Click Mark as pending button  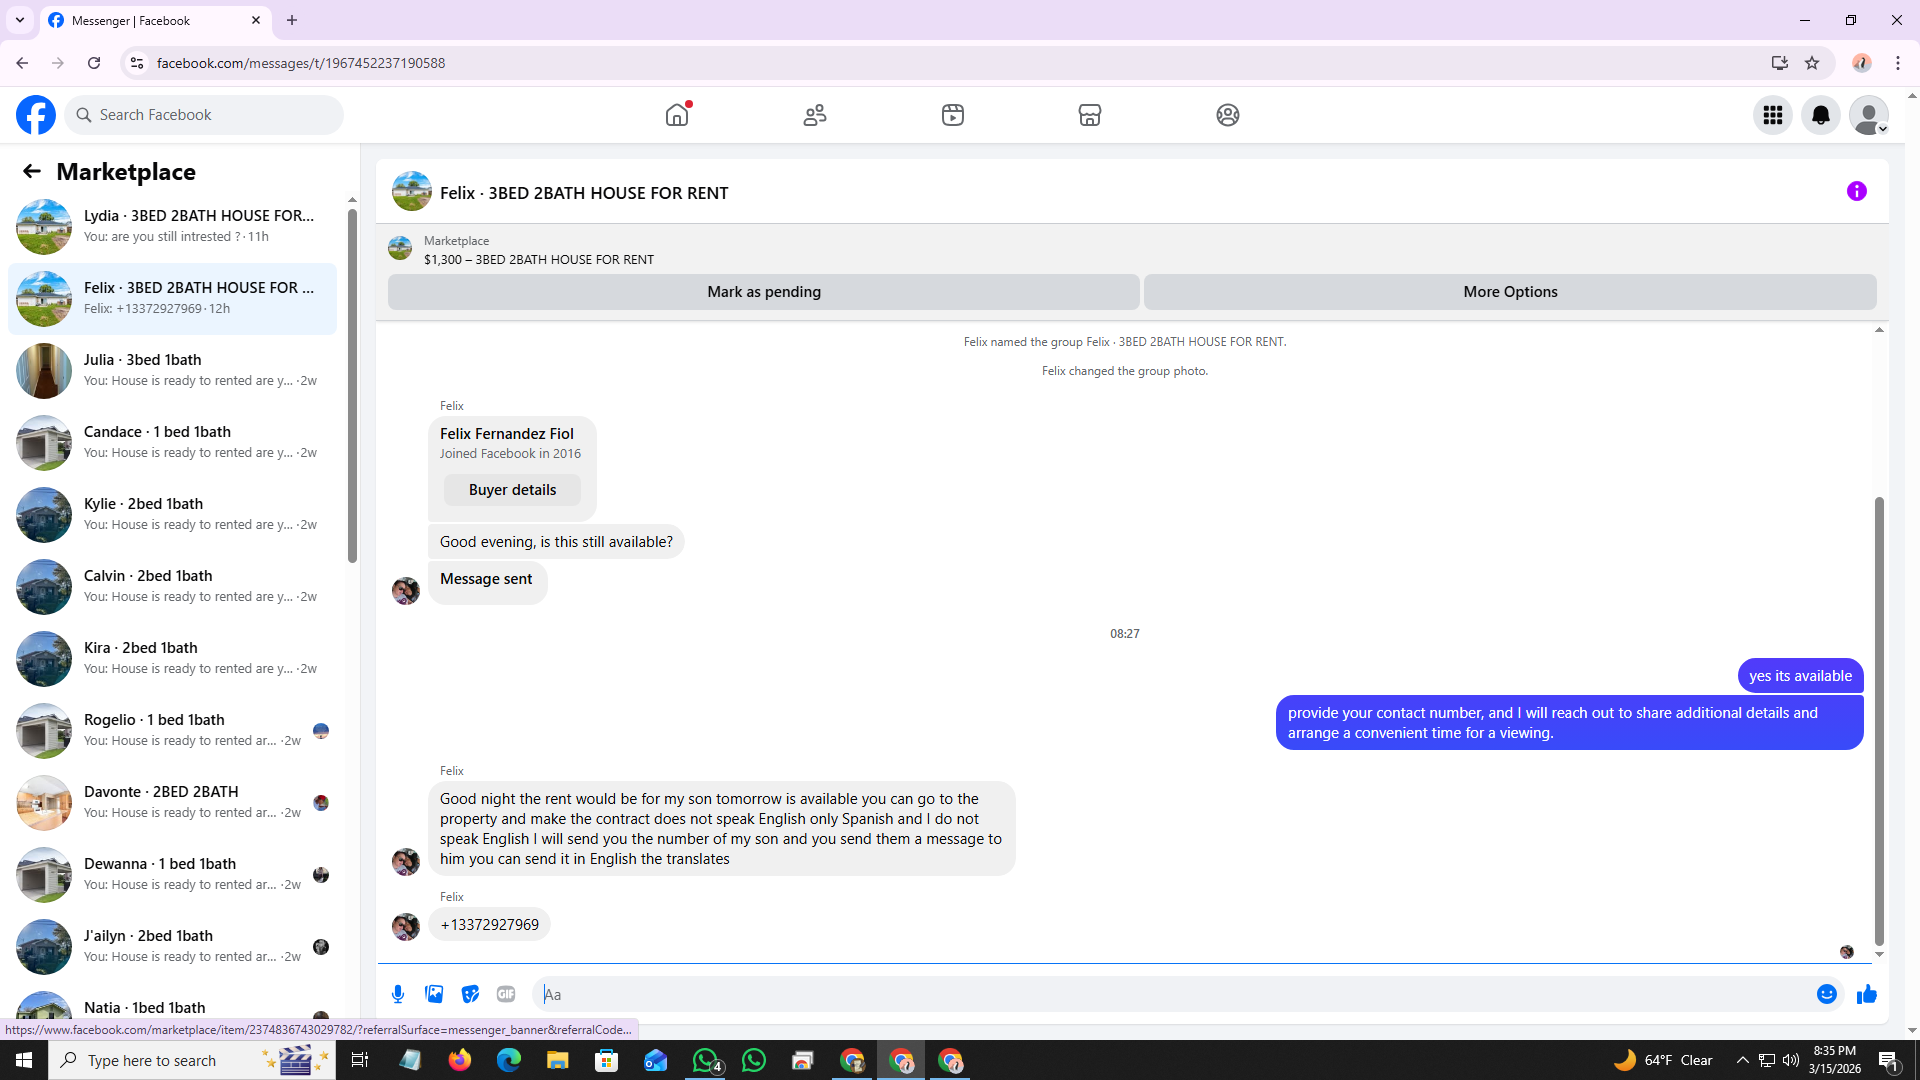coord(764,292)
